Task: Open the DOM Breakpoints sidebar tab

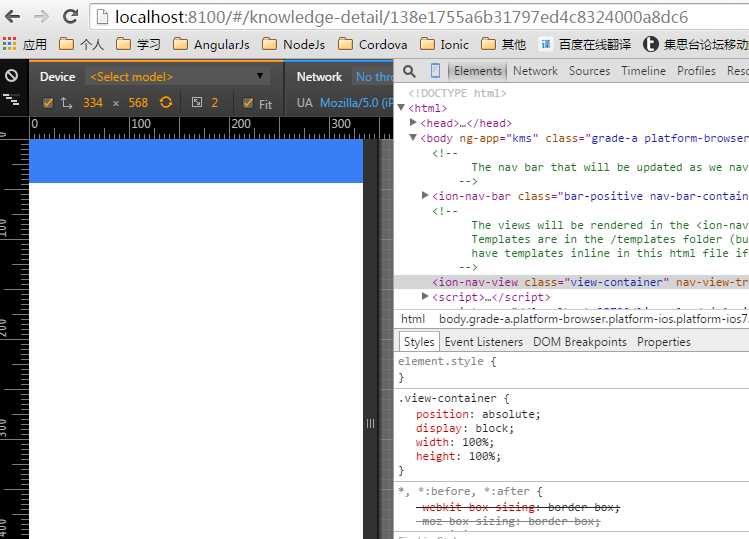Action: point(579,342)
